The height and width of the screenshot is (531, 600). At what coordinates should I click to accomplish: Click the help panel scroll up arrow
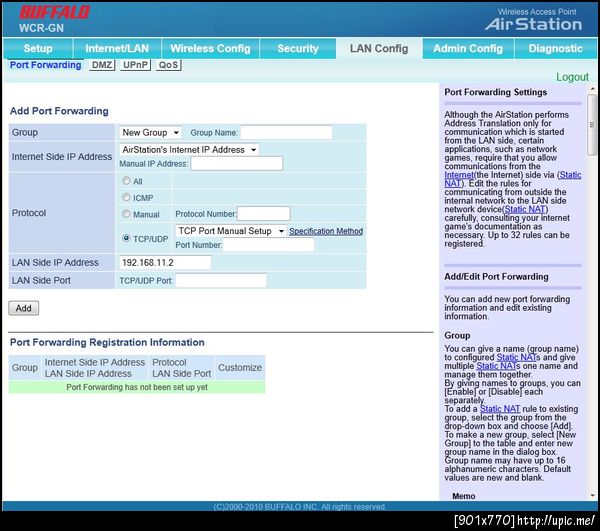pyautogui.click(x=592, y=89)
